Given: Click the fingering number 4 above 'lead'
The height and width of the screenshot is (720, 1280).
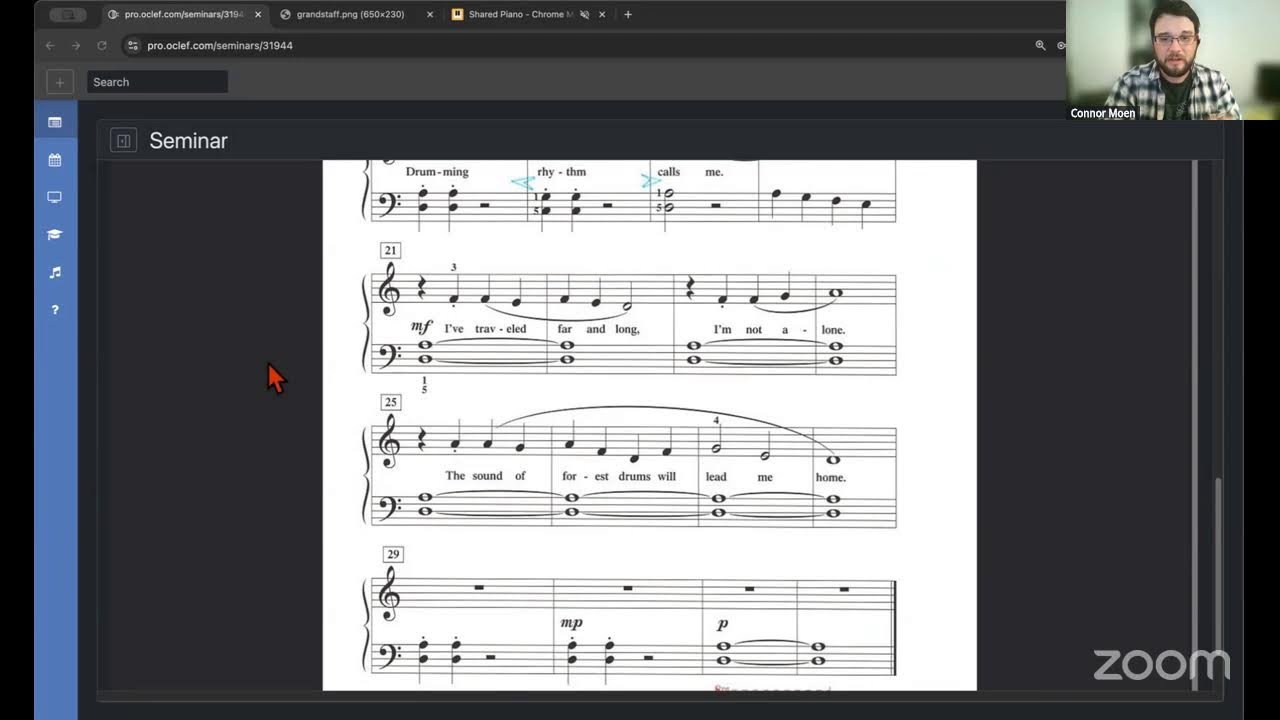Looking at the screenshot, I should (x=716, y=421).
